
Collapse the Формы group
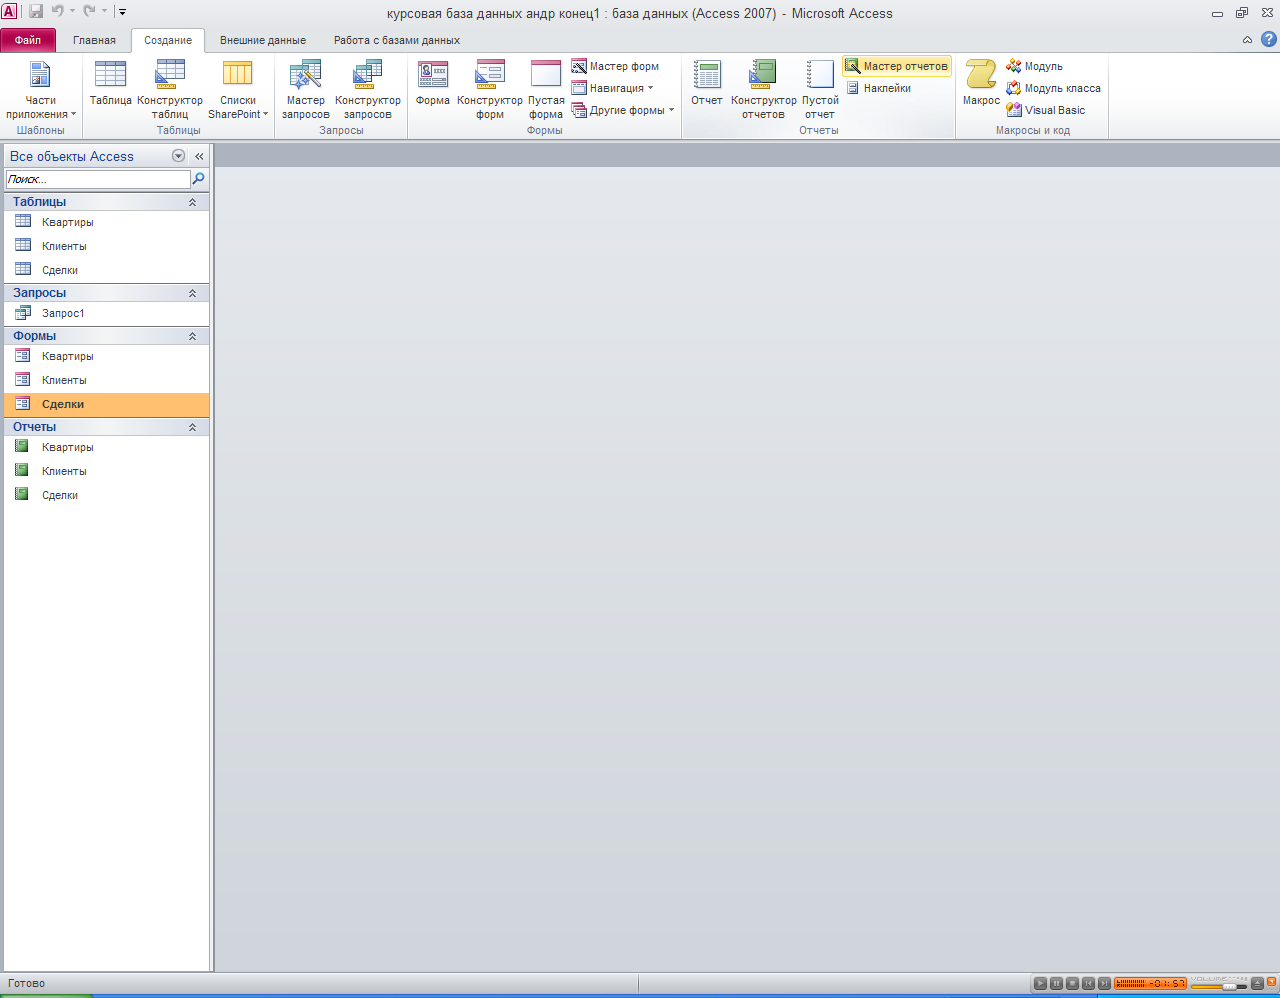(x=193, y=336)
